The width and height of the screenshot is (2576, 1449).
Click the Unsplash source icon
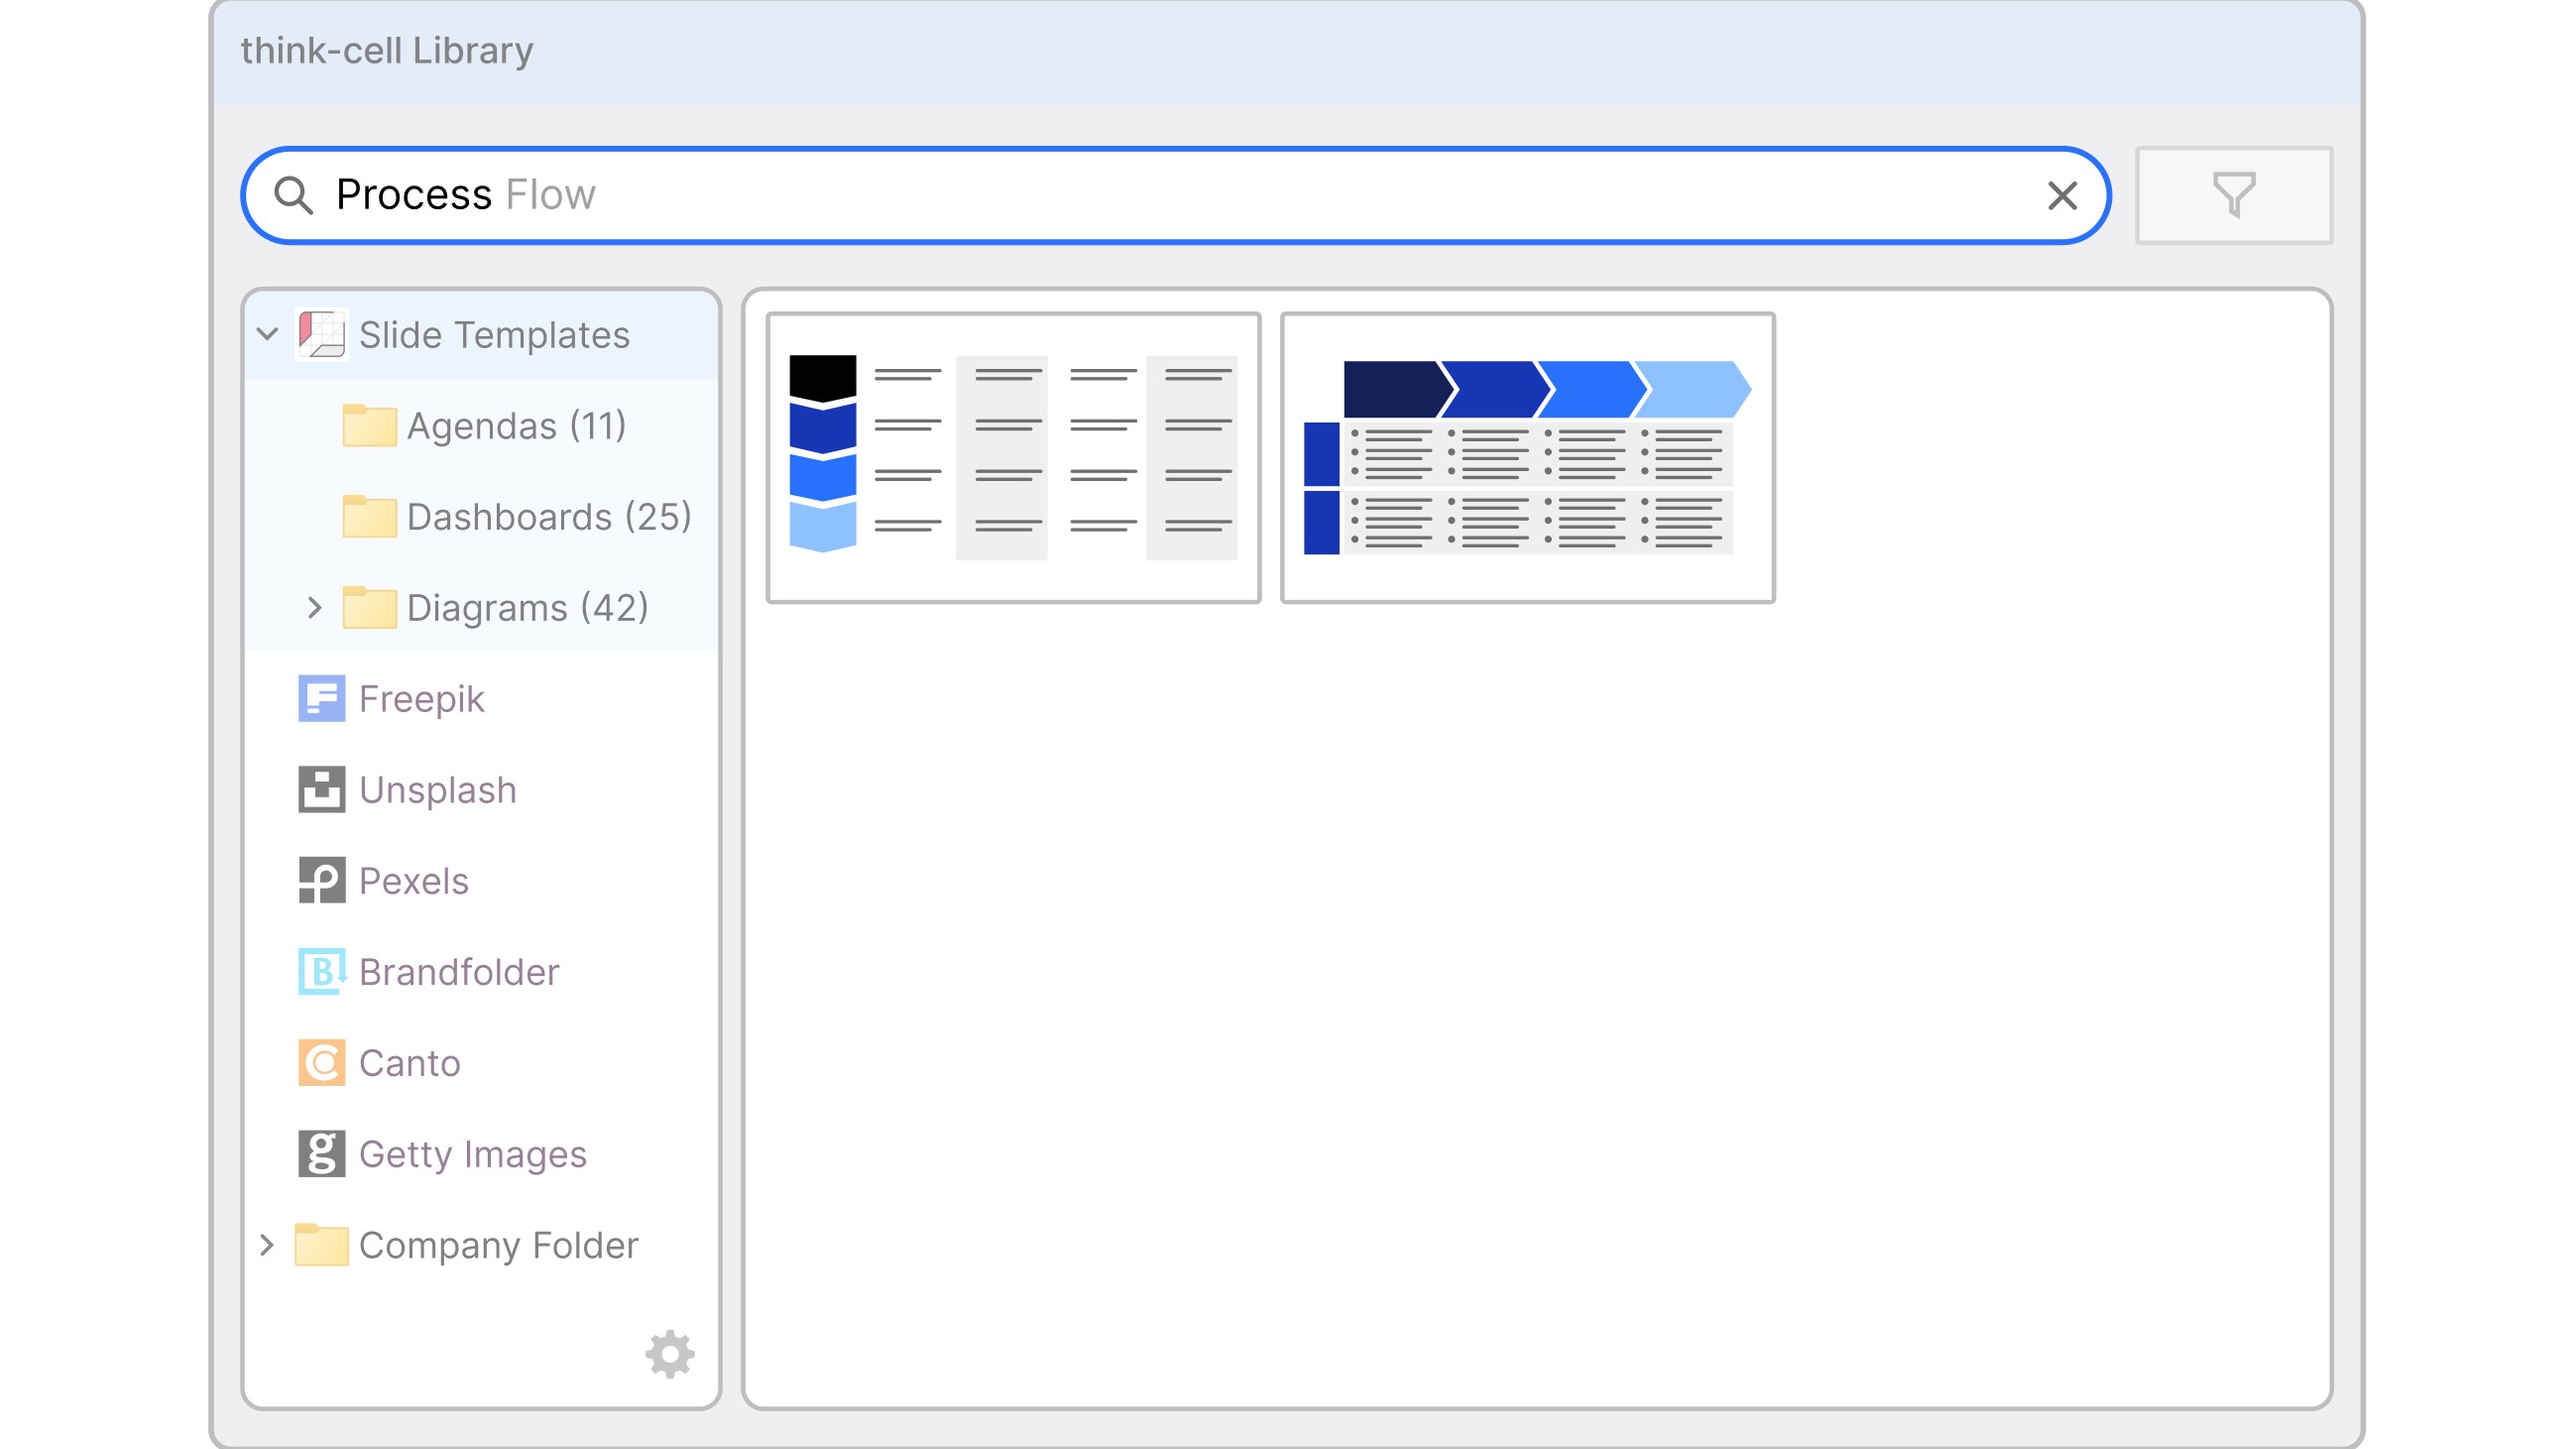click(321, 789)
